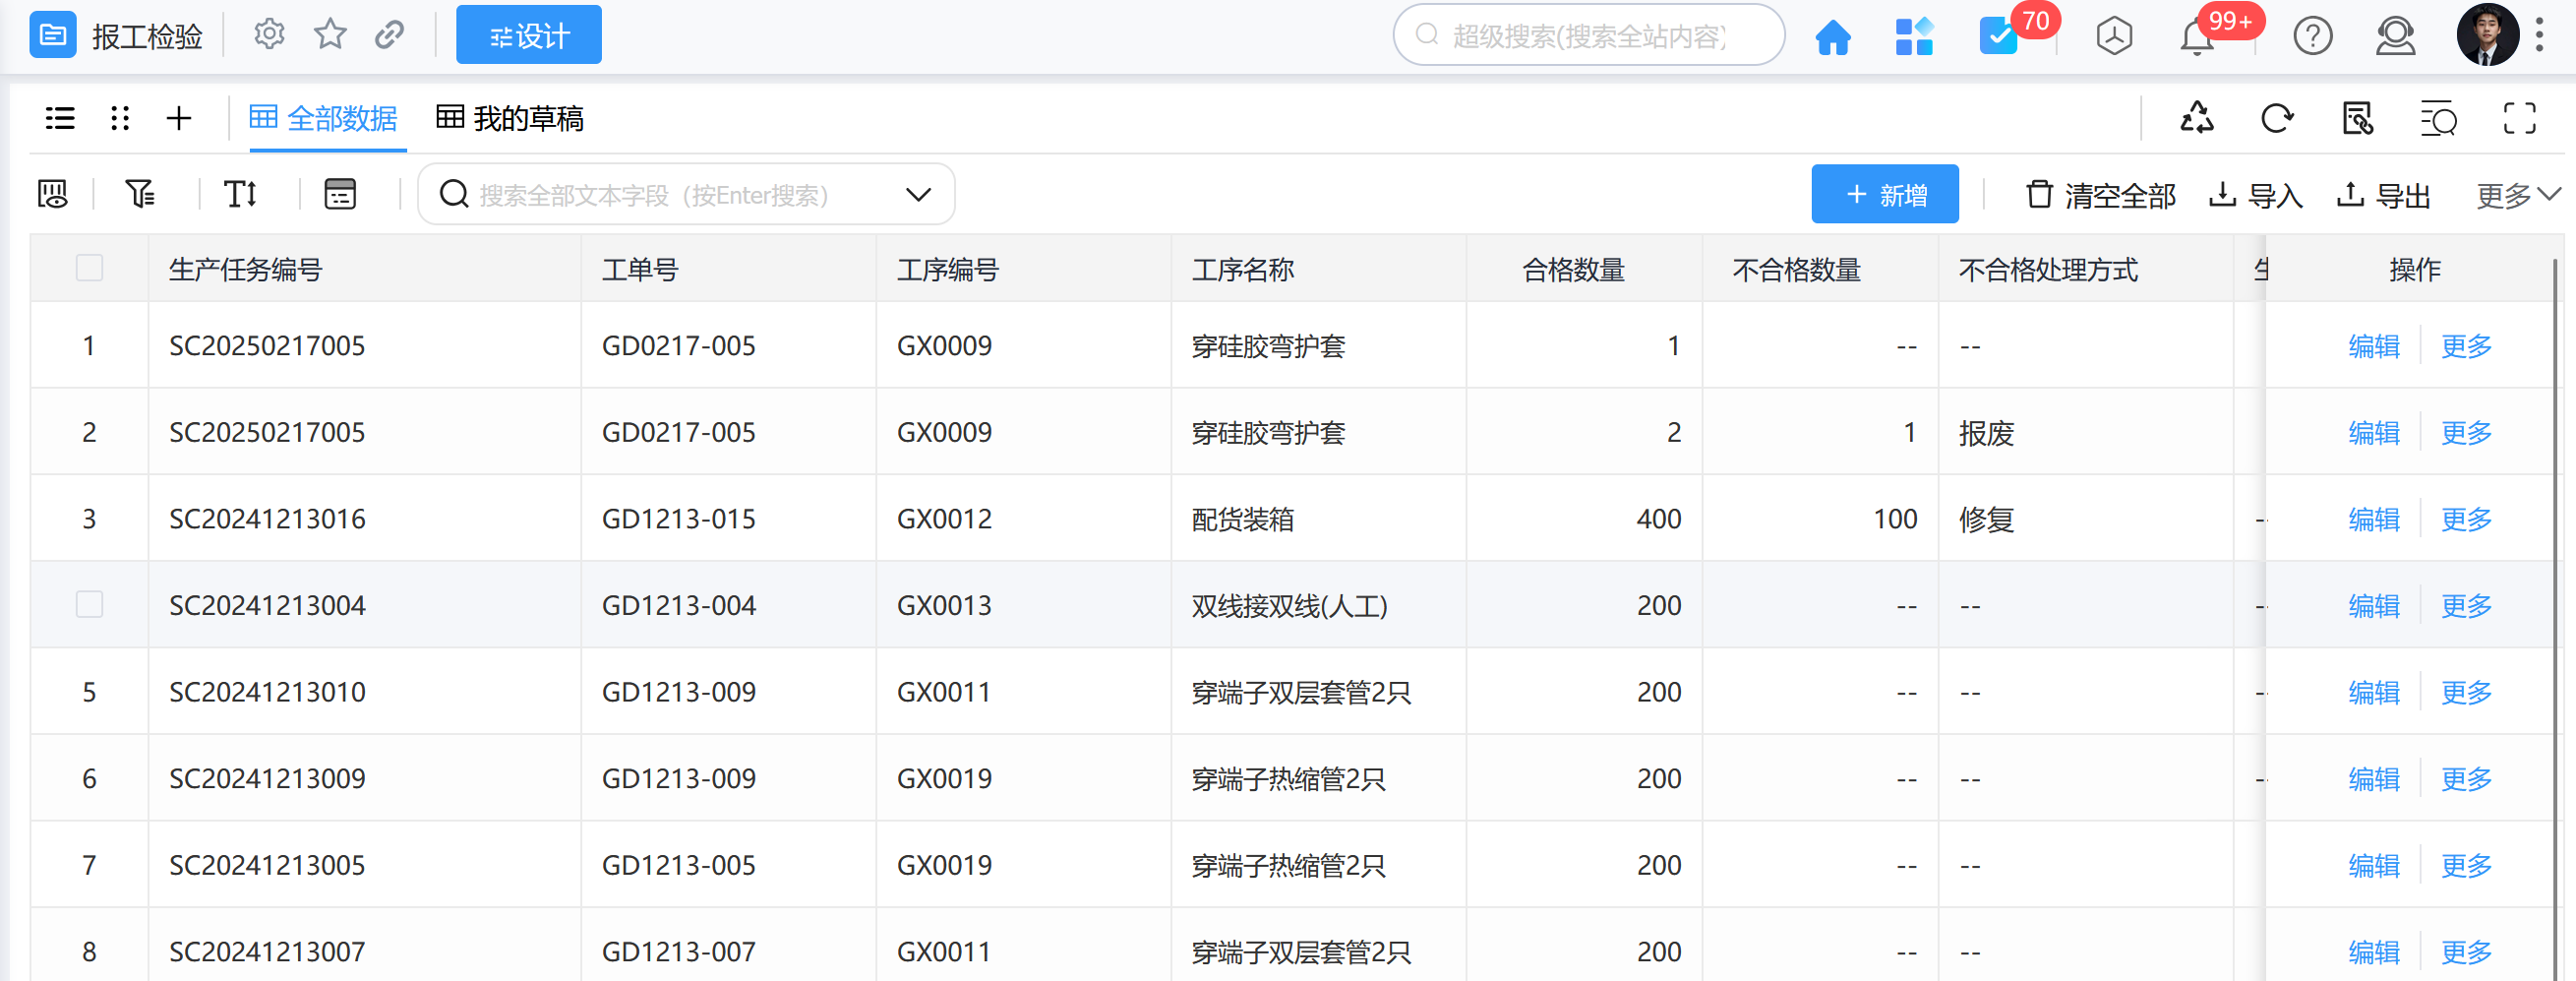Toggle fullscreen view icon

(x=2519, y=118)
